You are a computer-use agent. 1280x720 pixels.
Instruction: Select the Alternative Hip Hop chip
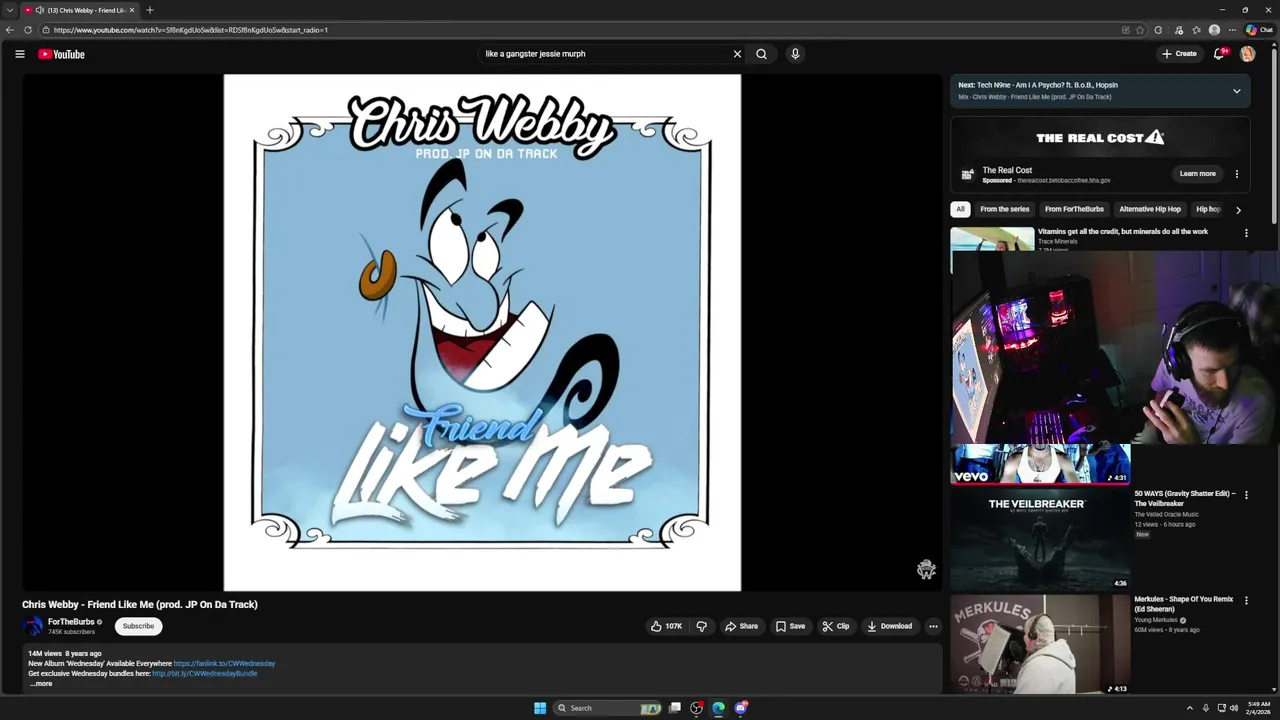1150,209
